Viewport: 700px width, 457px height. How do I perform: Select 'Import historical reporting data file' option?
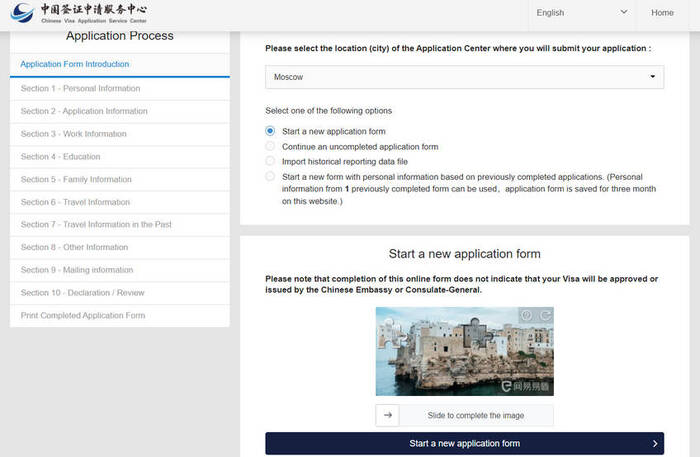point(270,161)
